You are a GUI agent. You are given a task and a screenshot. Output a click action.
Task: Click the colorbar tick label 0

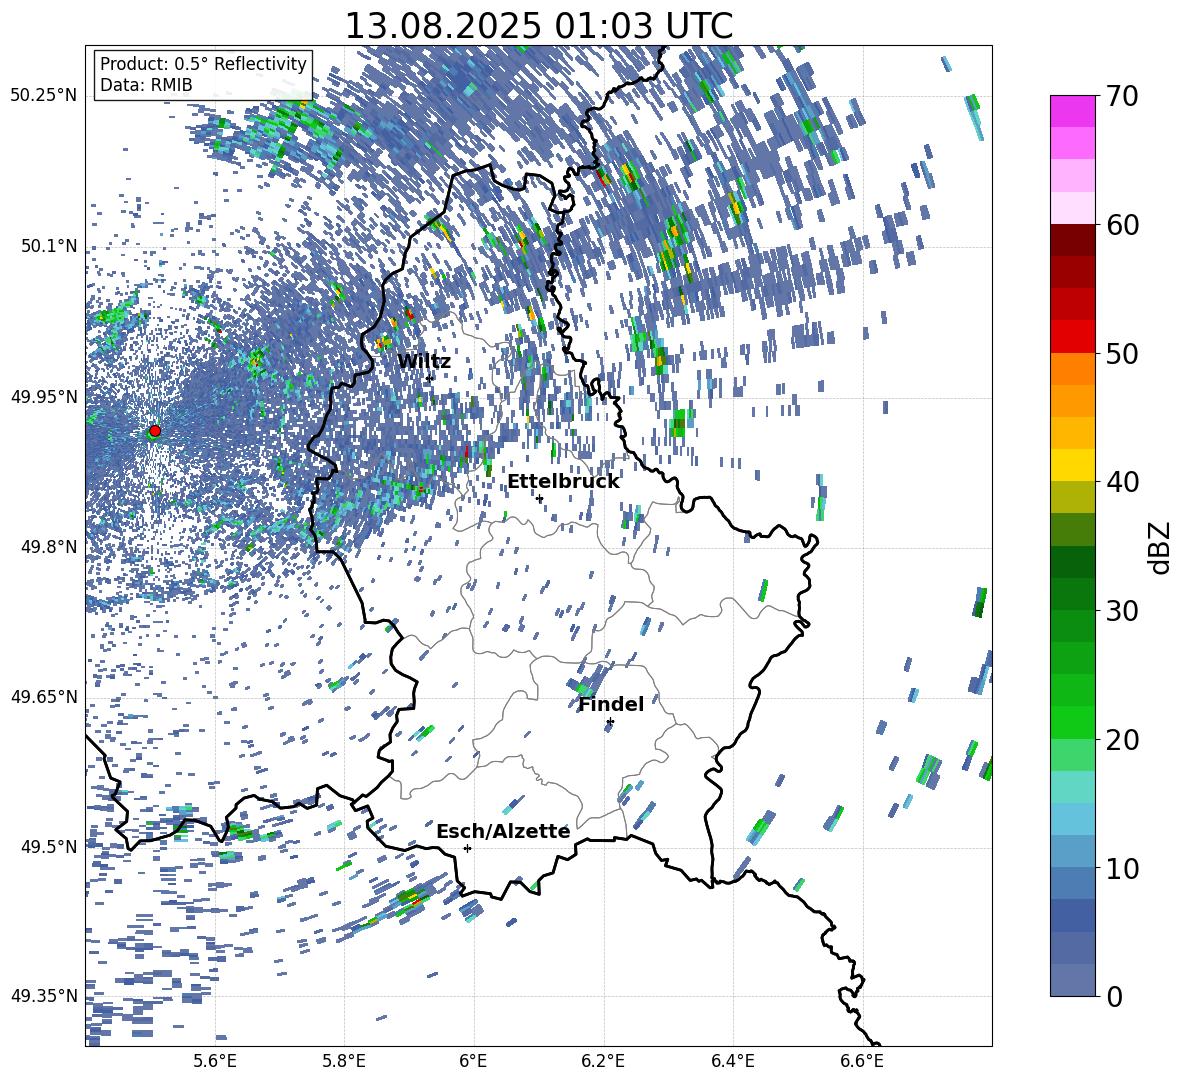point(1114,996)
